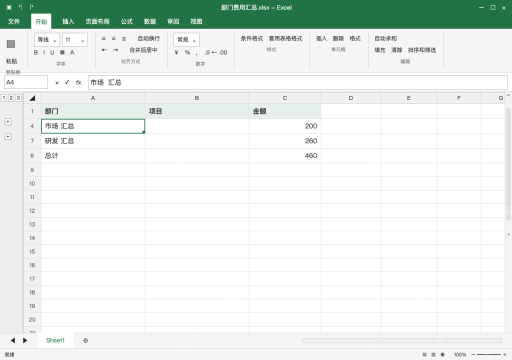Switch to Page Layout view icon
Viewport: 512px width, 360px height.
[x=433, y=355]
